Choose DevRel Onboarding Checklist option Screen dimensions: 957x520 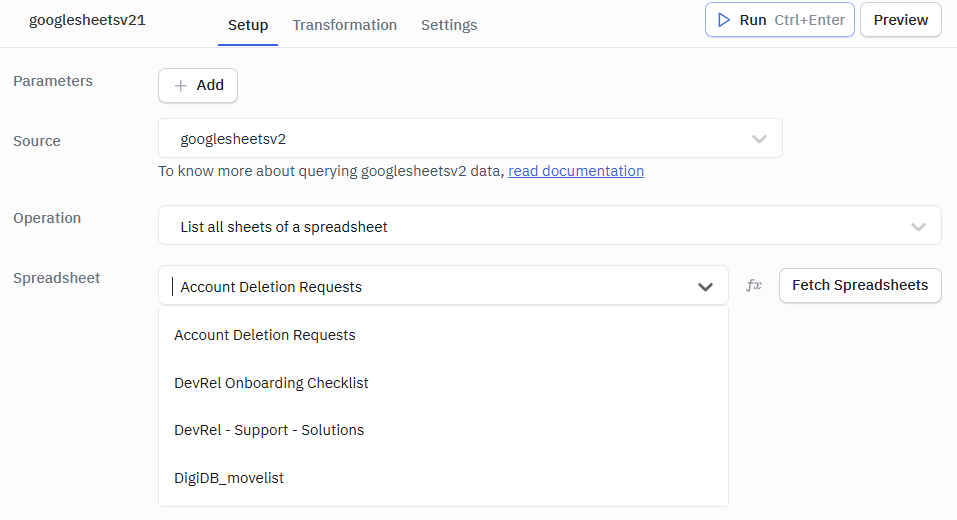click(443, 383)
